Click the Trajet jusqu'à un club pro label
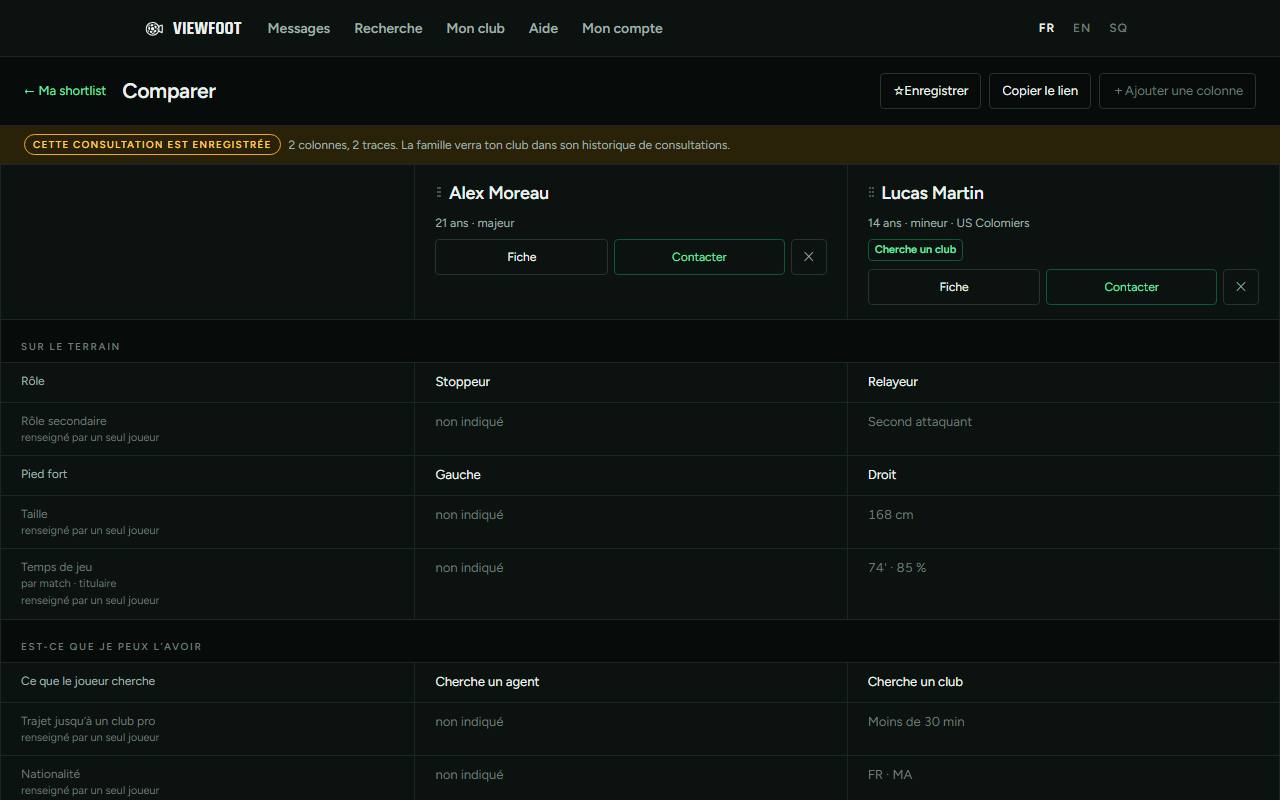The width and height of the screenshot is (1280, 800). [x=88, y=721]
